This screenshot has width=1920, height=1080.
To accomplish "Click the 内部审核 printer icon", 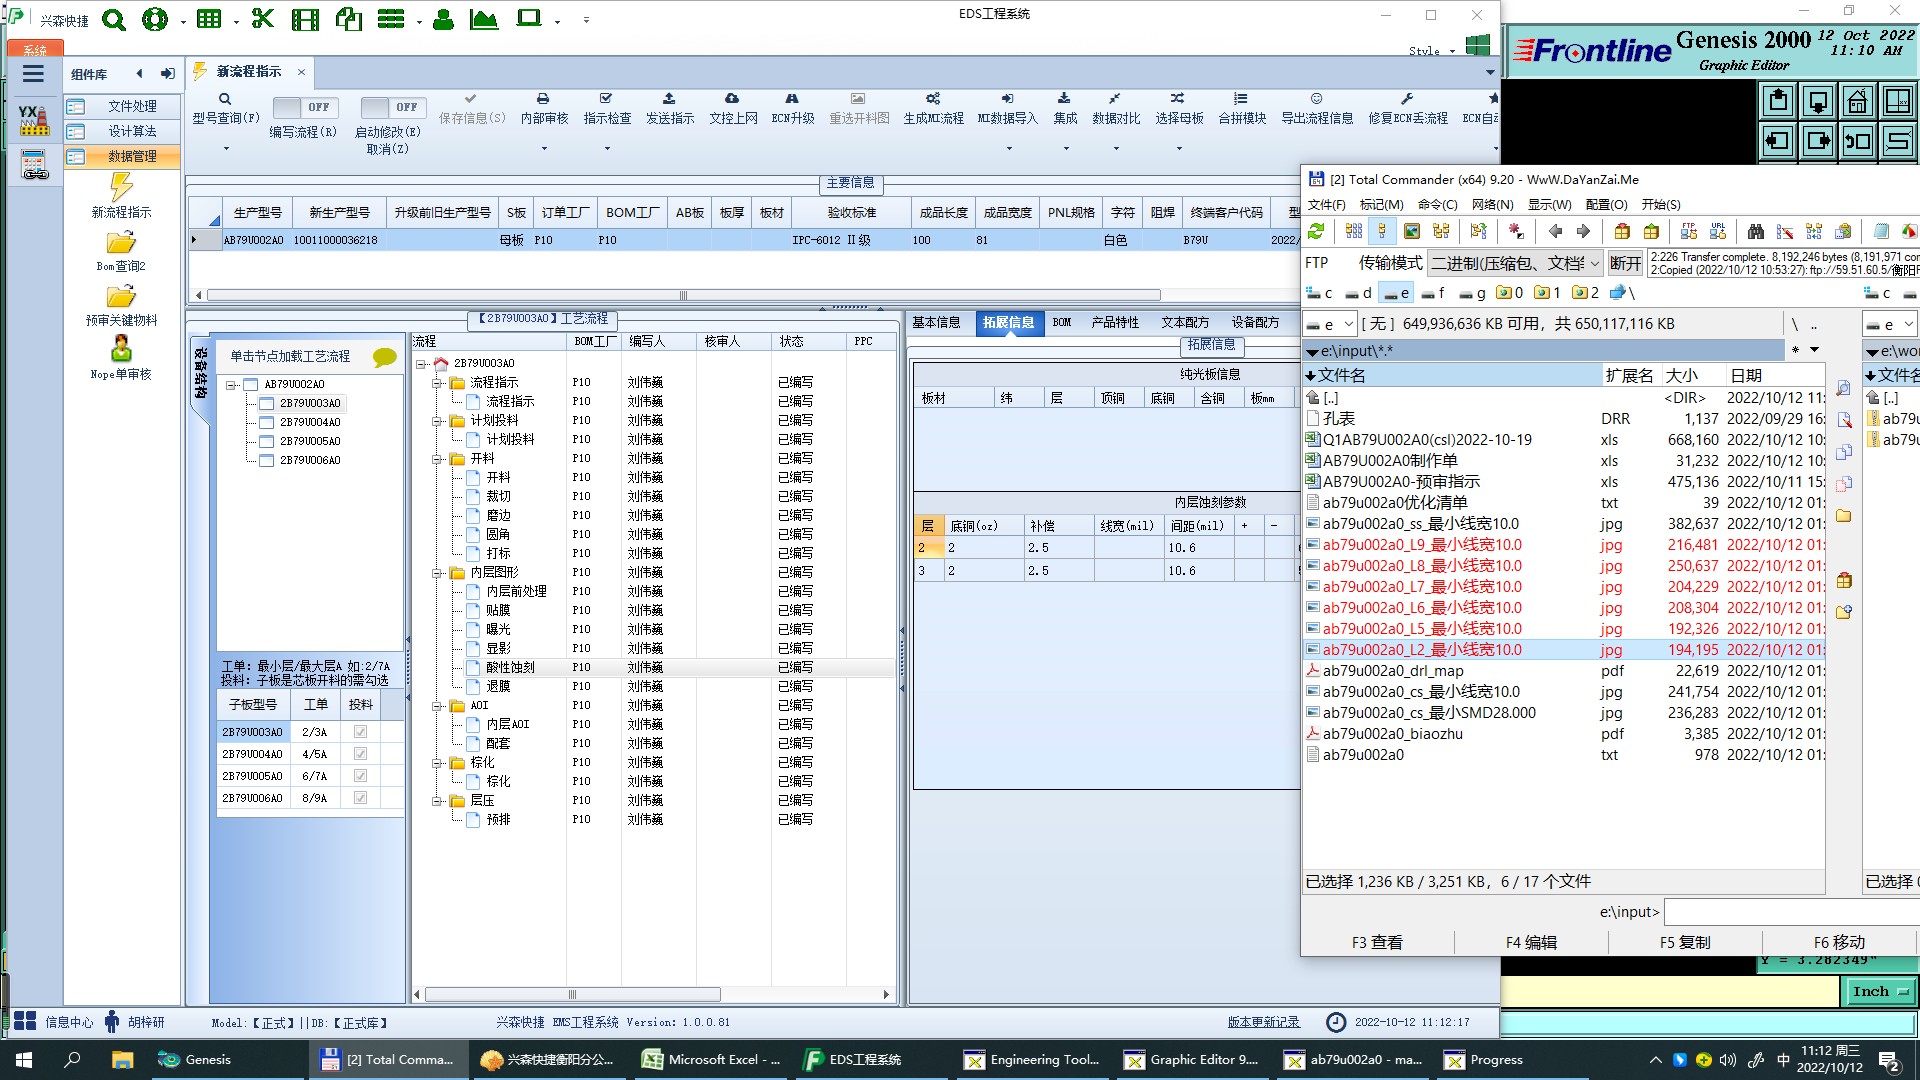I will (543, 99).
